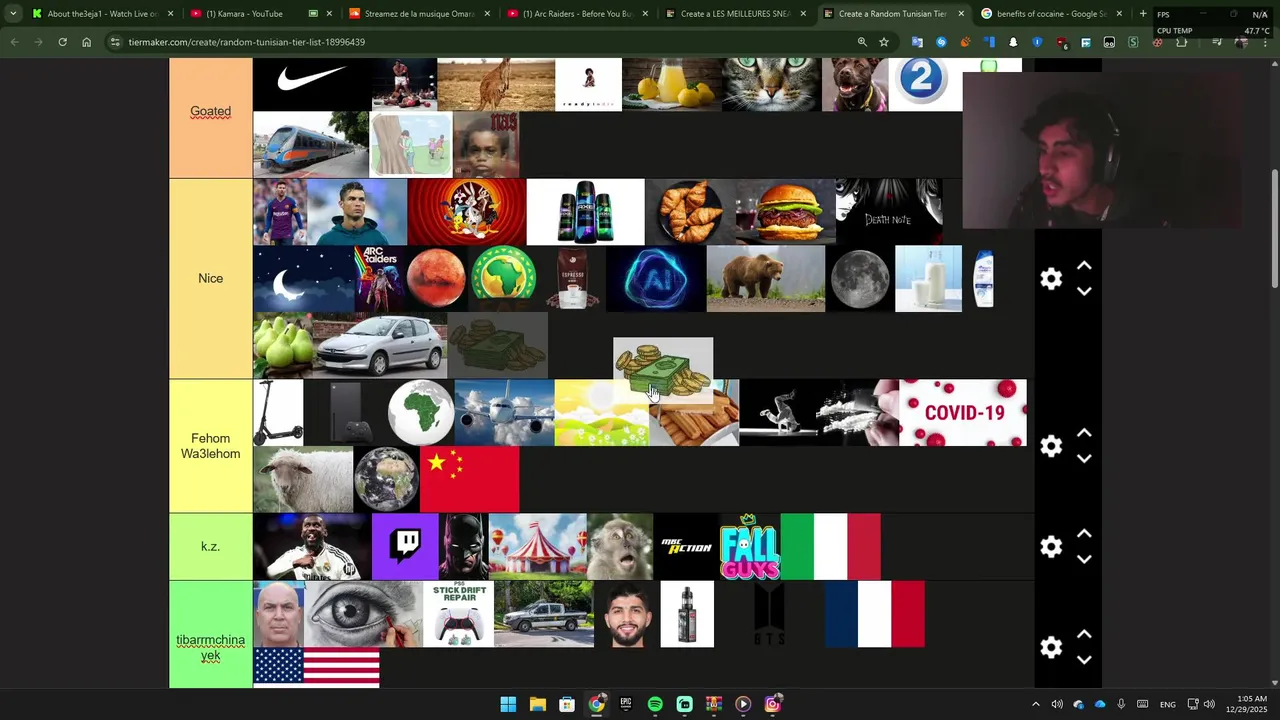Select the croissants image

click(690, 212)
